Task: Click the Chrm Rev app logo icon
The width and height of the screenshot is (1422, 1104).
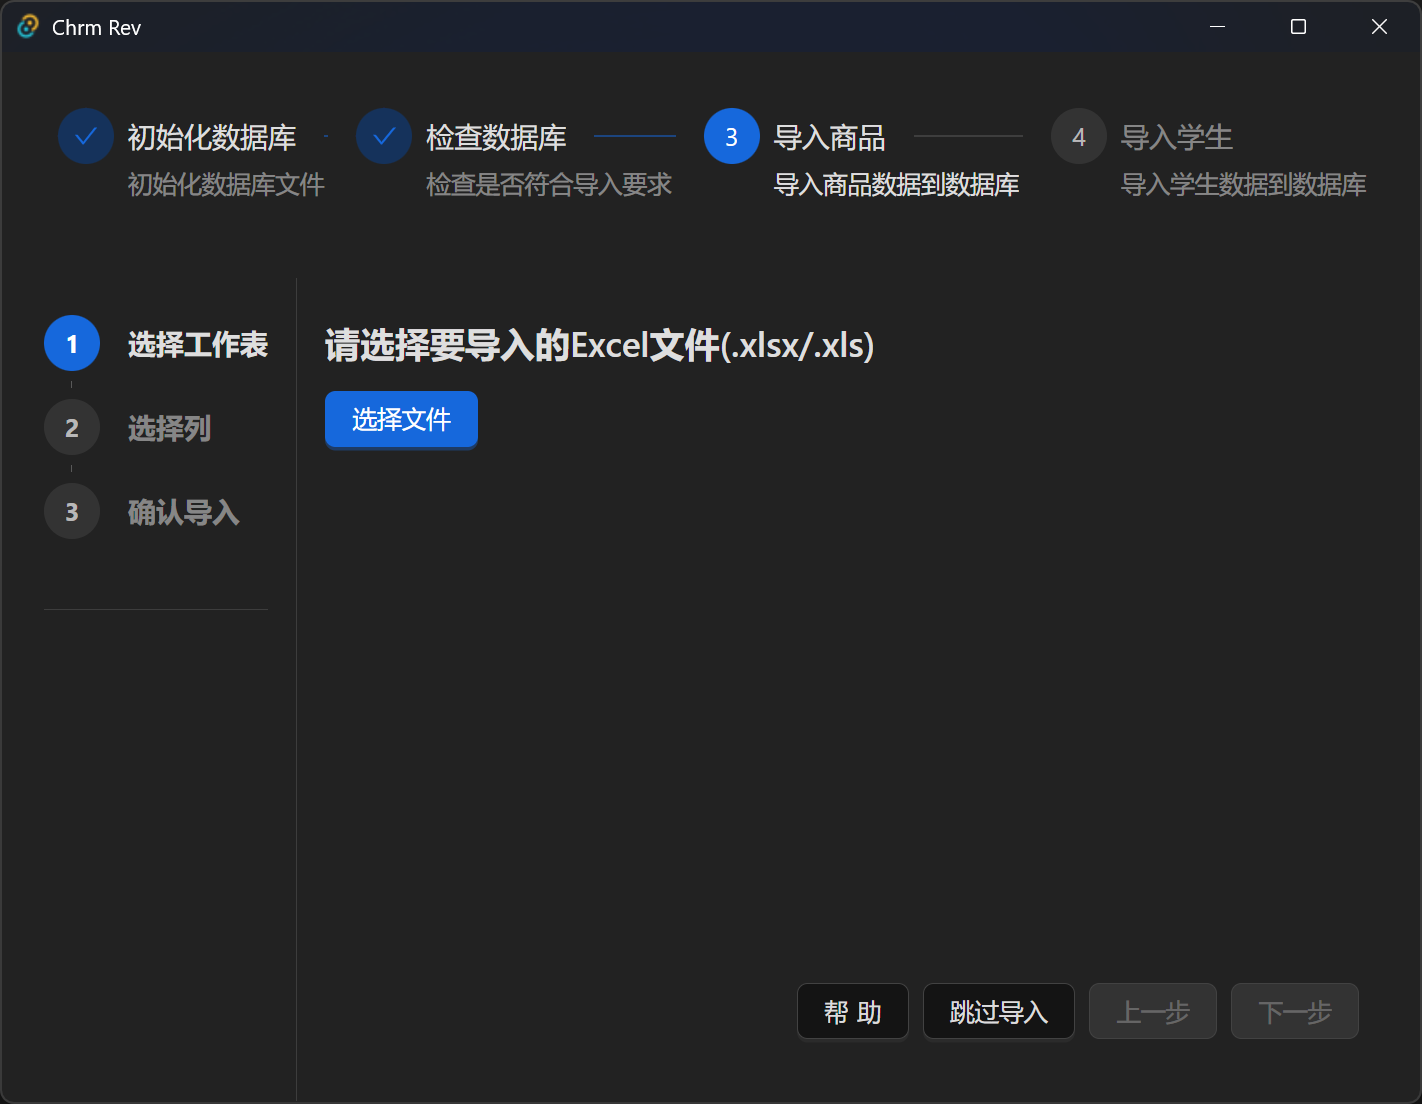Action: (x=28, y=27)
